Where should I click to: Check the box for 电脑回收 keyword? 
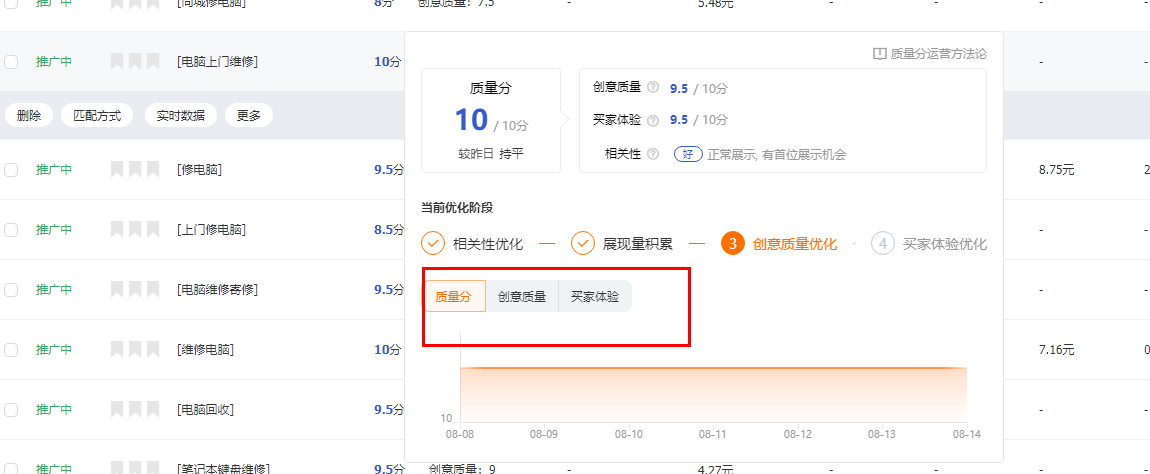(x=11, y=410)
